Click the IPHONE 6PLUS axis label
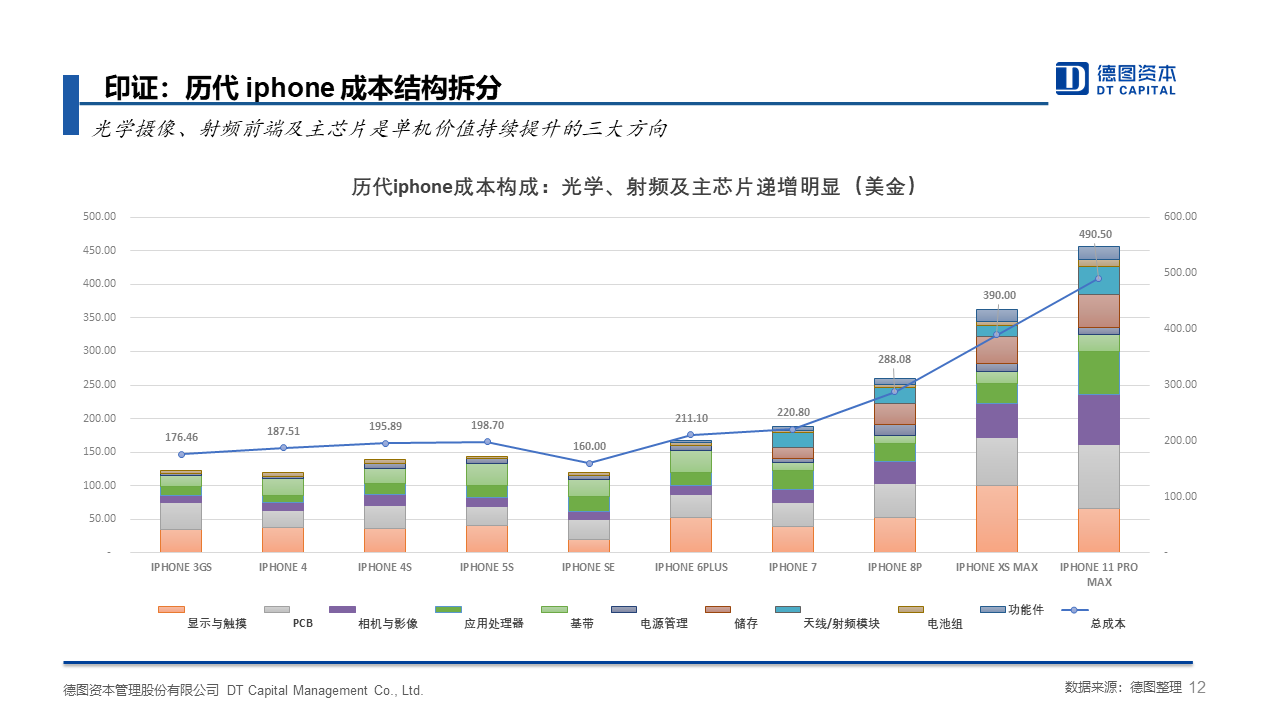1280x720 pixels. click(x=691, y=567)
